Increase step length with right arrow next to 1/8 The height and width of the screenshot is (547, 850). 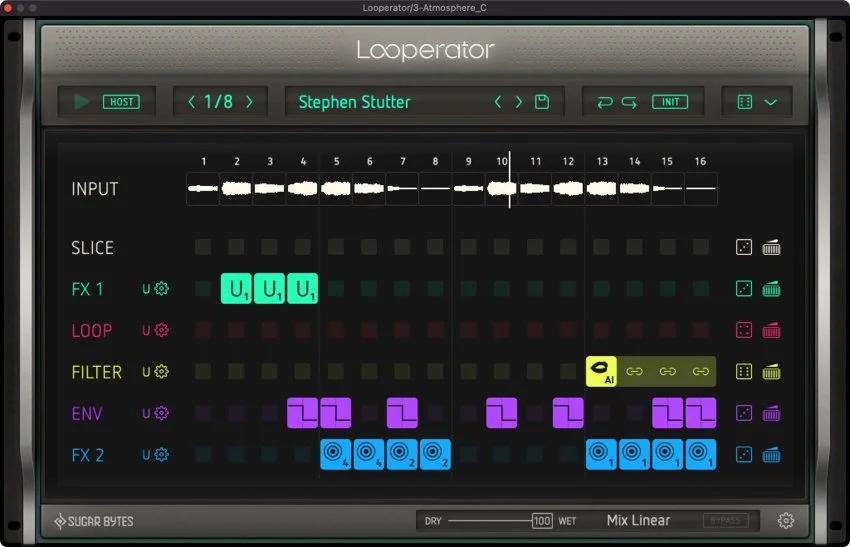tap(249, 101)
